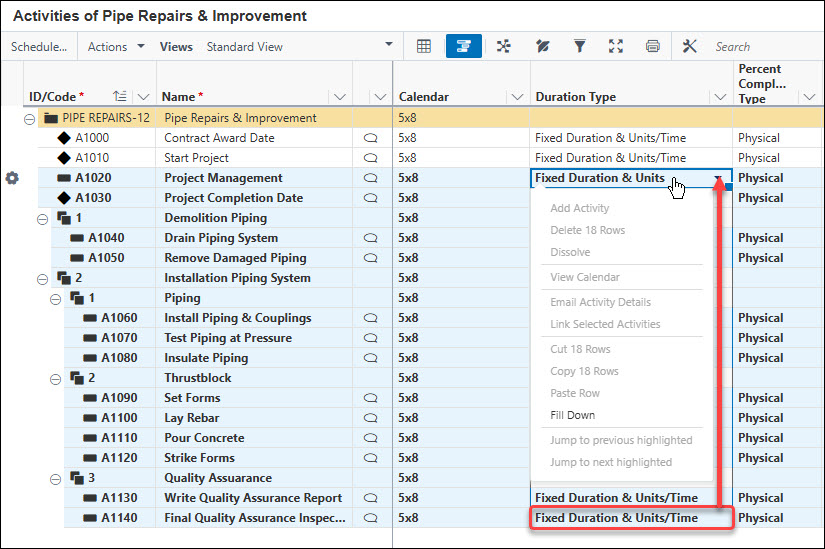825x549 pixels.
Task: Collapse the Installation Piping System group
Action: (43, 280)
